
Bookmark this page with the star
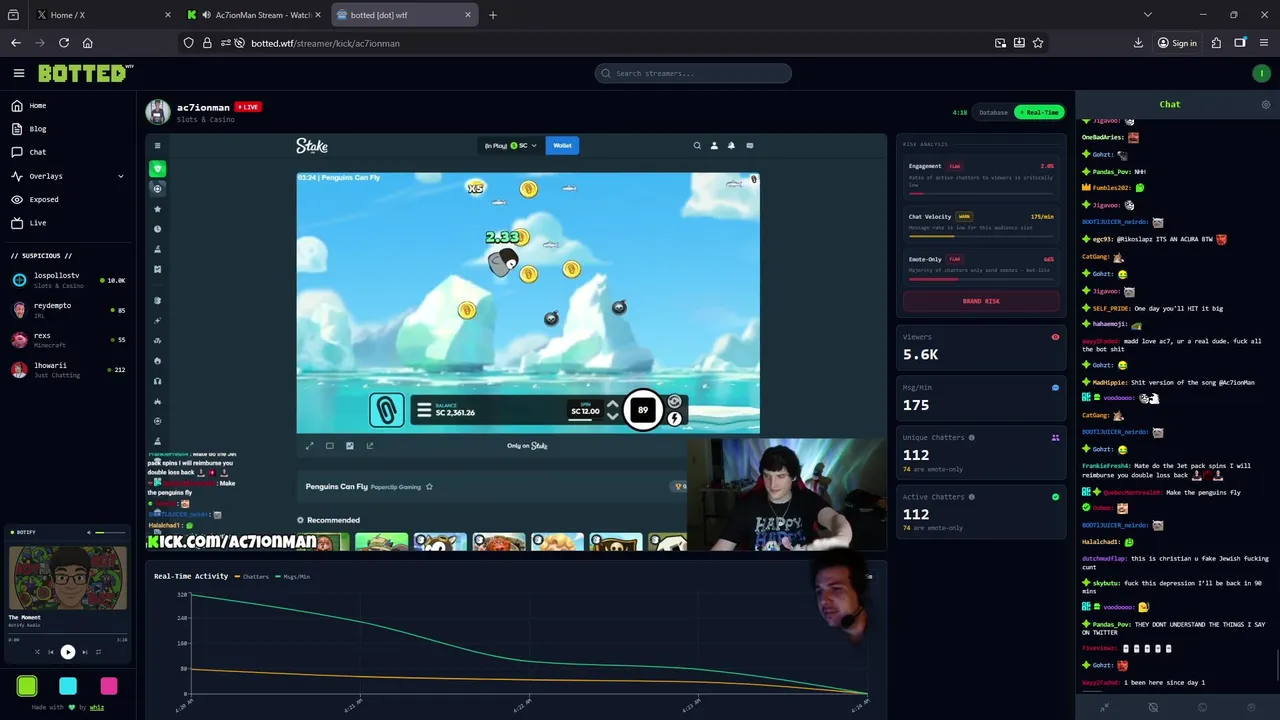coord(1038,43)
